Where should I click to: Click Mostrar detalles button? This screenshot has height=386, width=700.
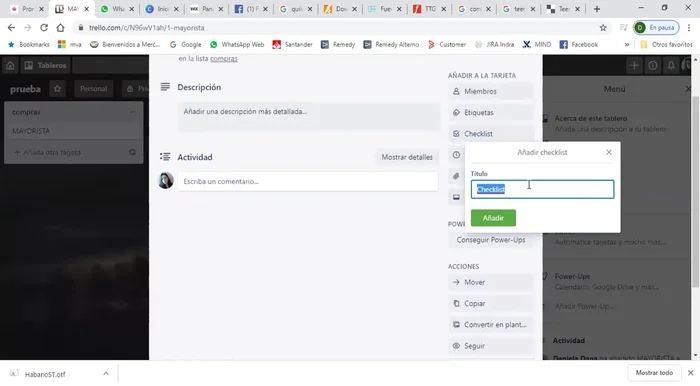click(x=407, y=157)
